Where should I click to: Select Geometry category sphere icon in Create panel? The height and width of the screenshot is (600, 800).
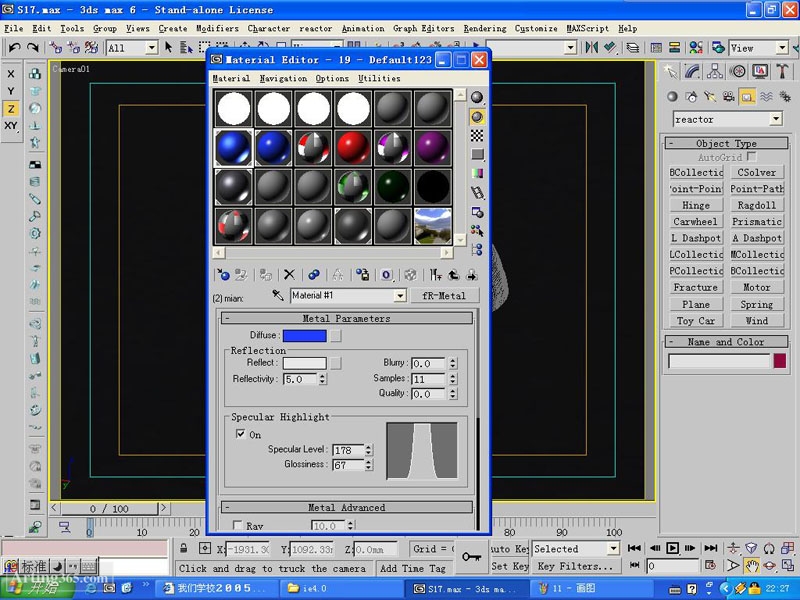coord(672,96)
